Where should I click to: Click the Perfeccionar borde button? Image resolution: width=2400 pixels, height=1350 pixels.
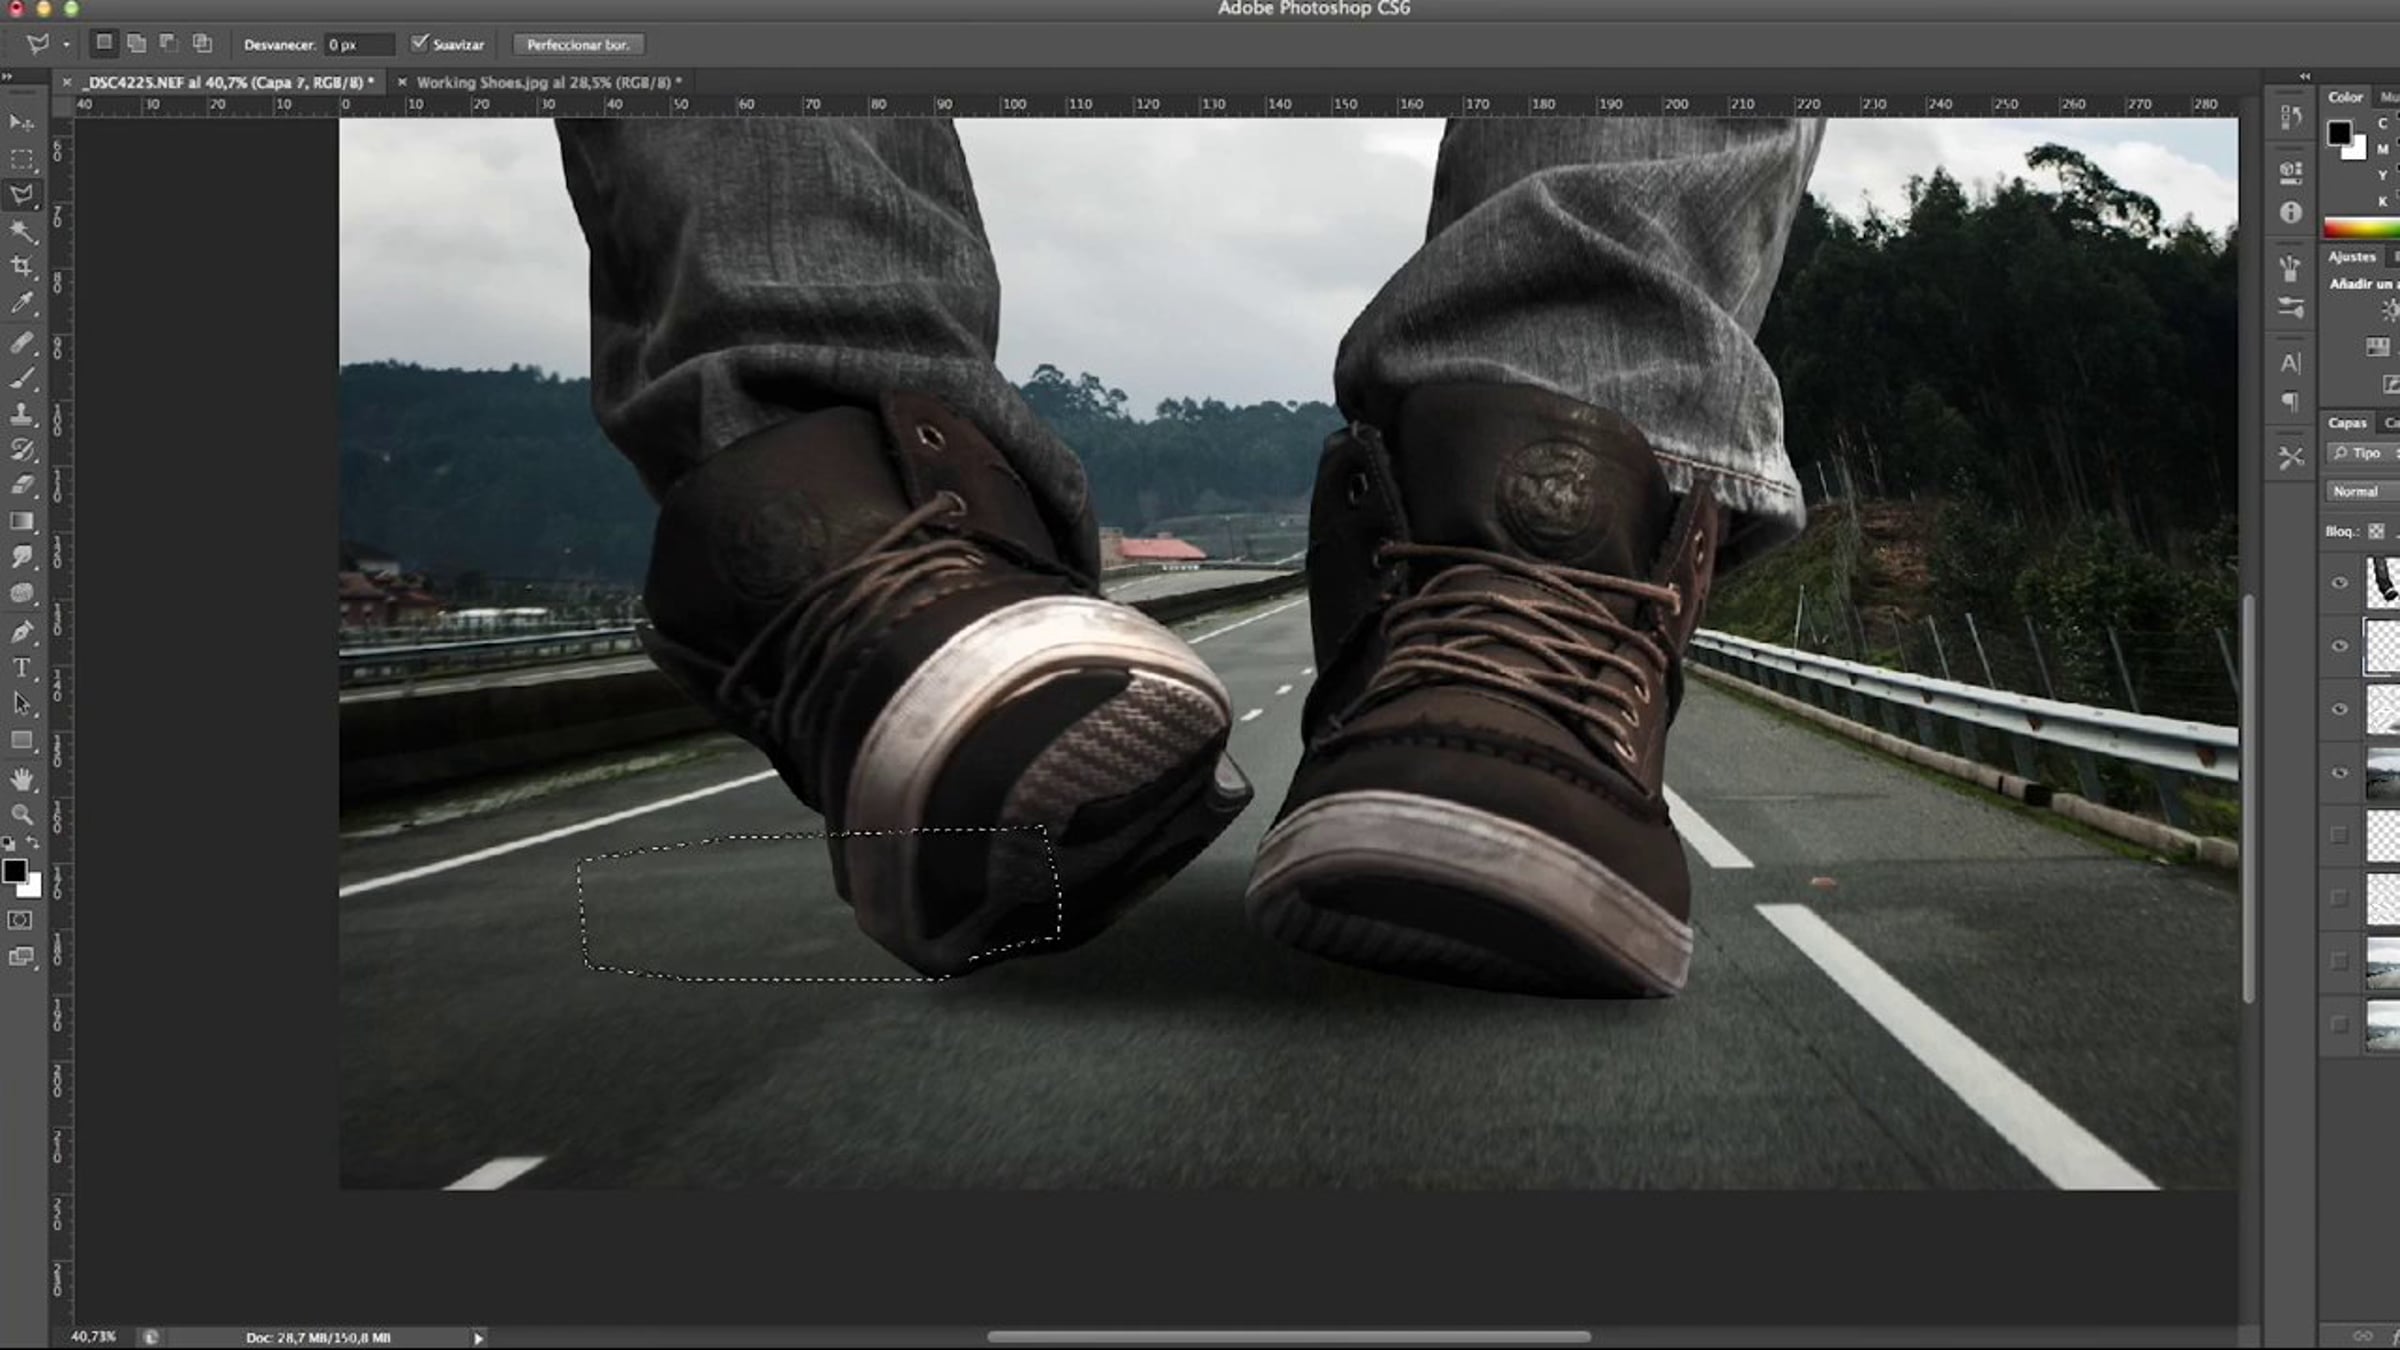pos(578,44)
